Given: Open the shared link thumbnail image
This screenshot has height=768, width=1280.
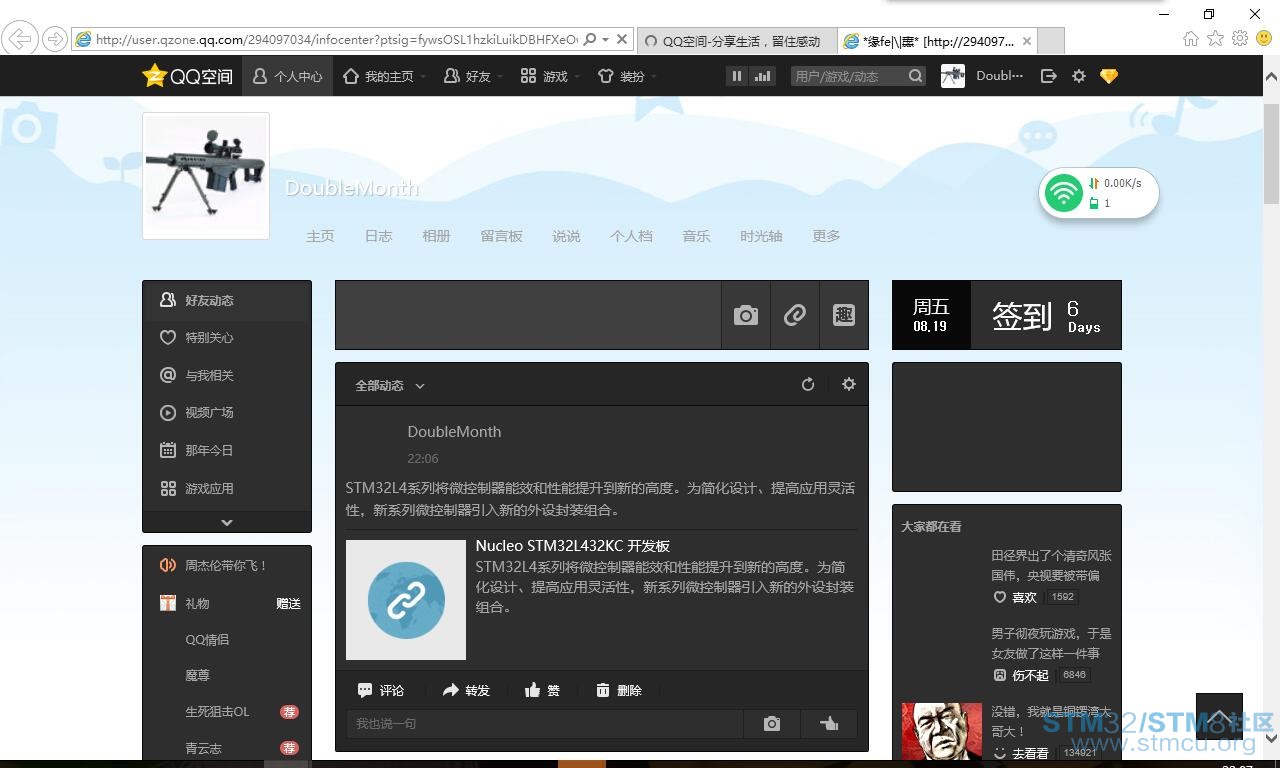Looking at the screenshot, I should 406,600.
